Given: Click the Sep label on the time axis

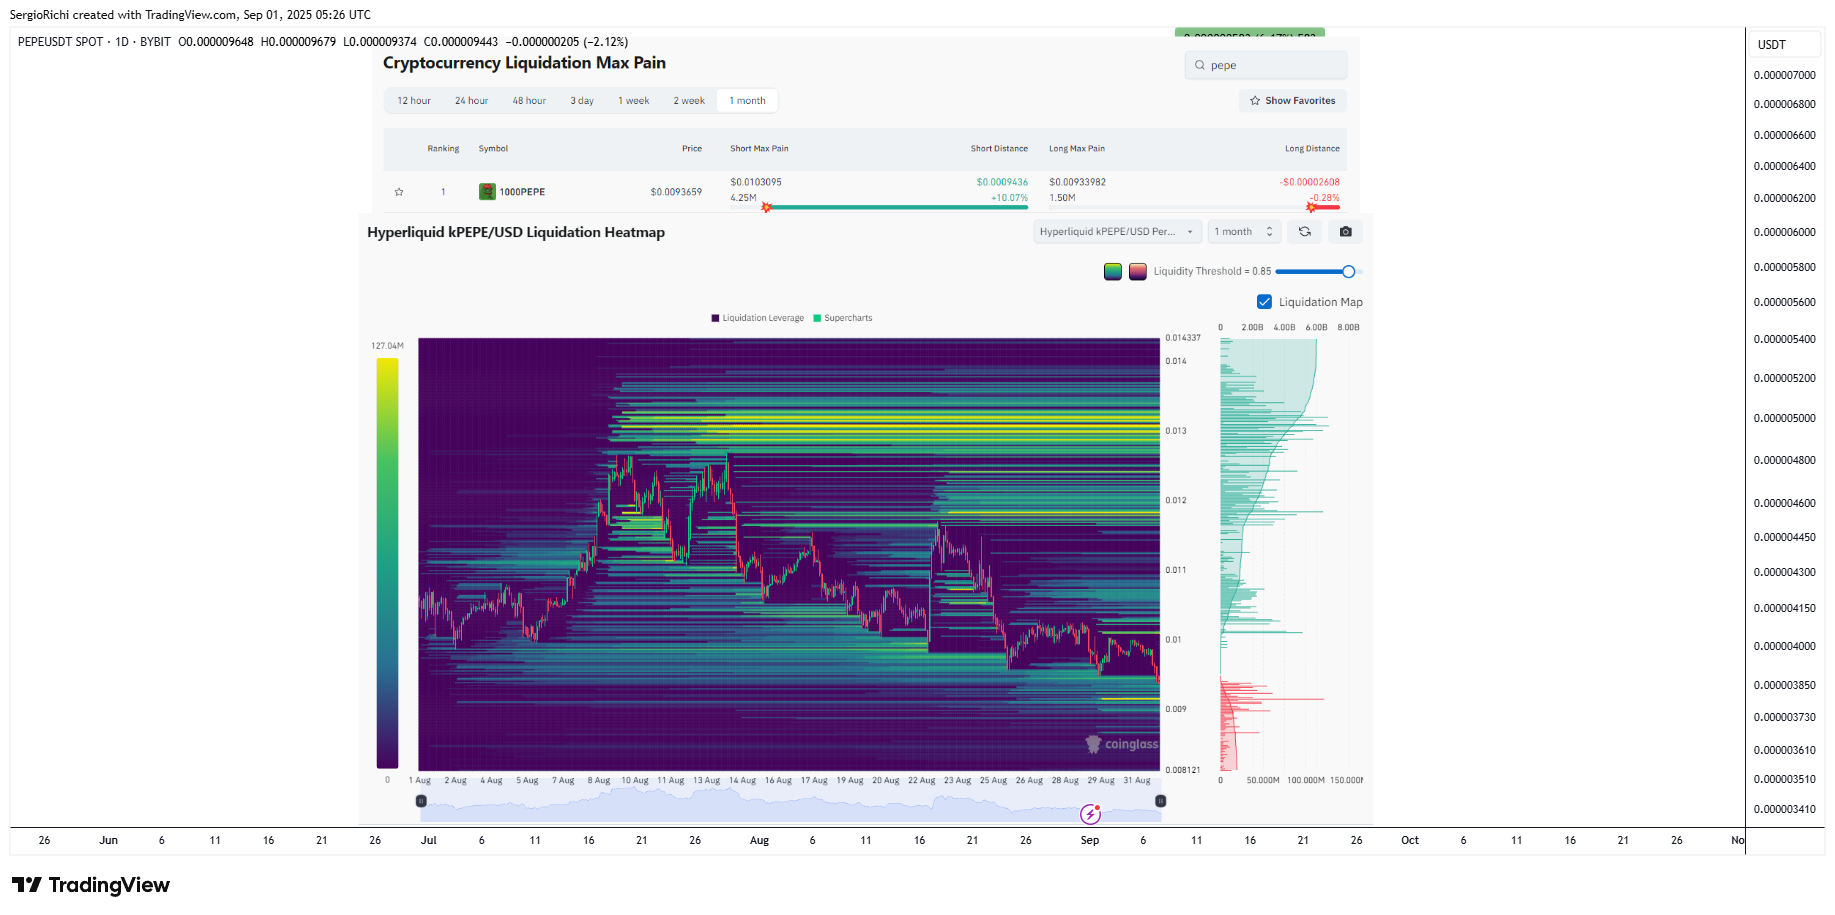Looking at the screenshot, I should pyautogui.click(x=1090, y=840).
